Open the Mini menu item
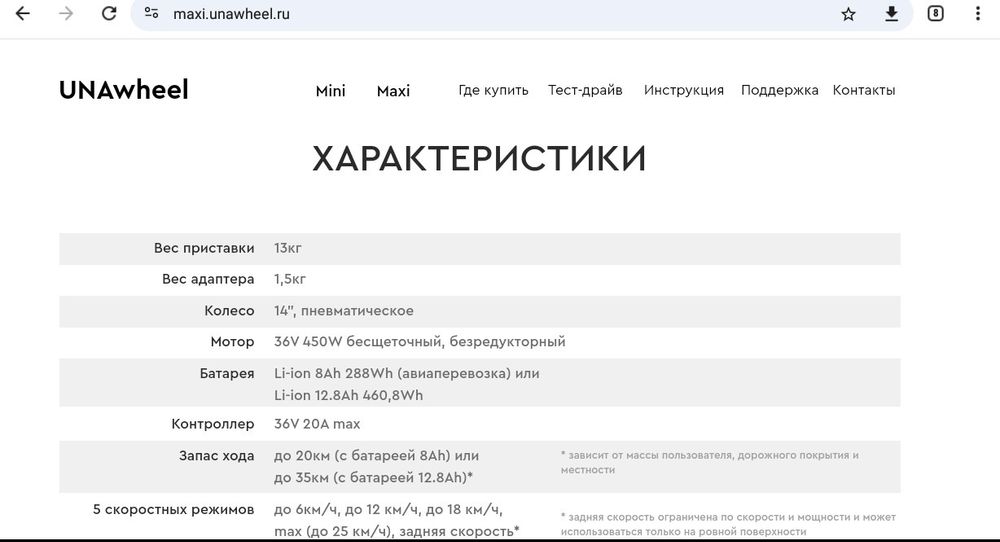1000x542 pixels. pos(330,91)
